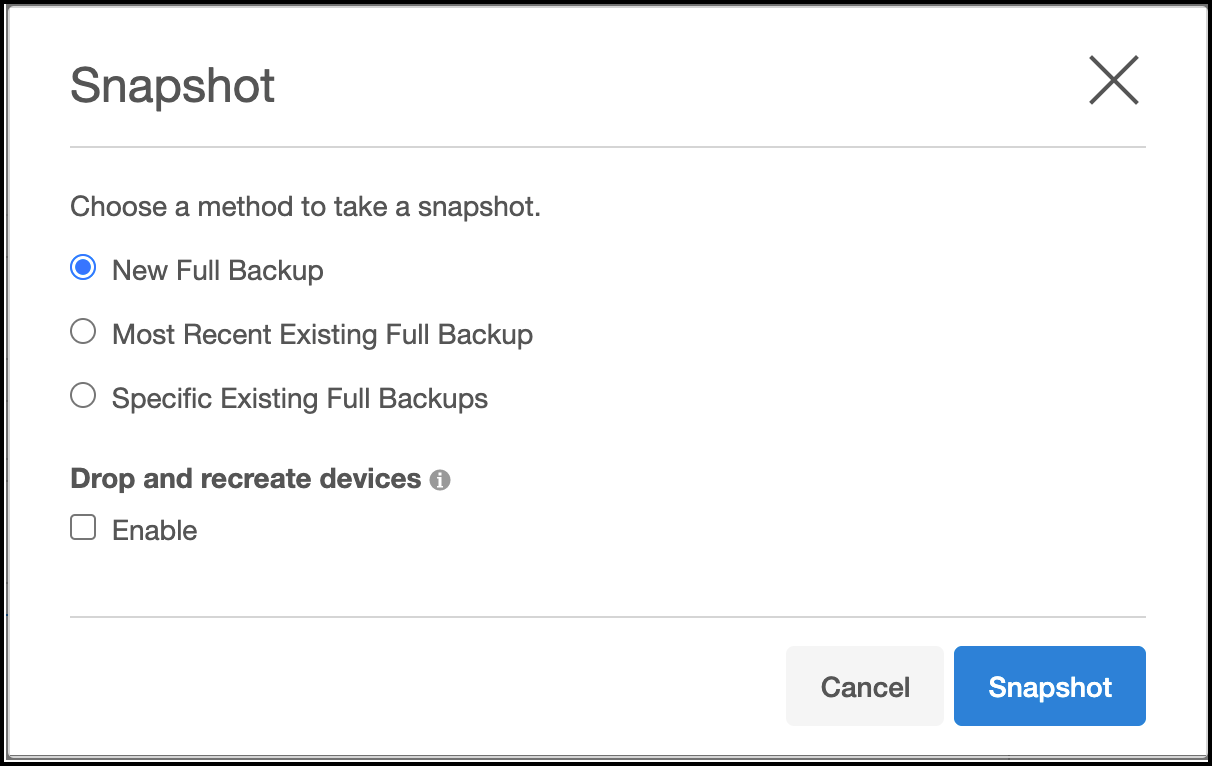Pick the Specific Existing Full Backups radio button
The height and width of the screenshot is (766, 1212).
coord(83,396)
